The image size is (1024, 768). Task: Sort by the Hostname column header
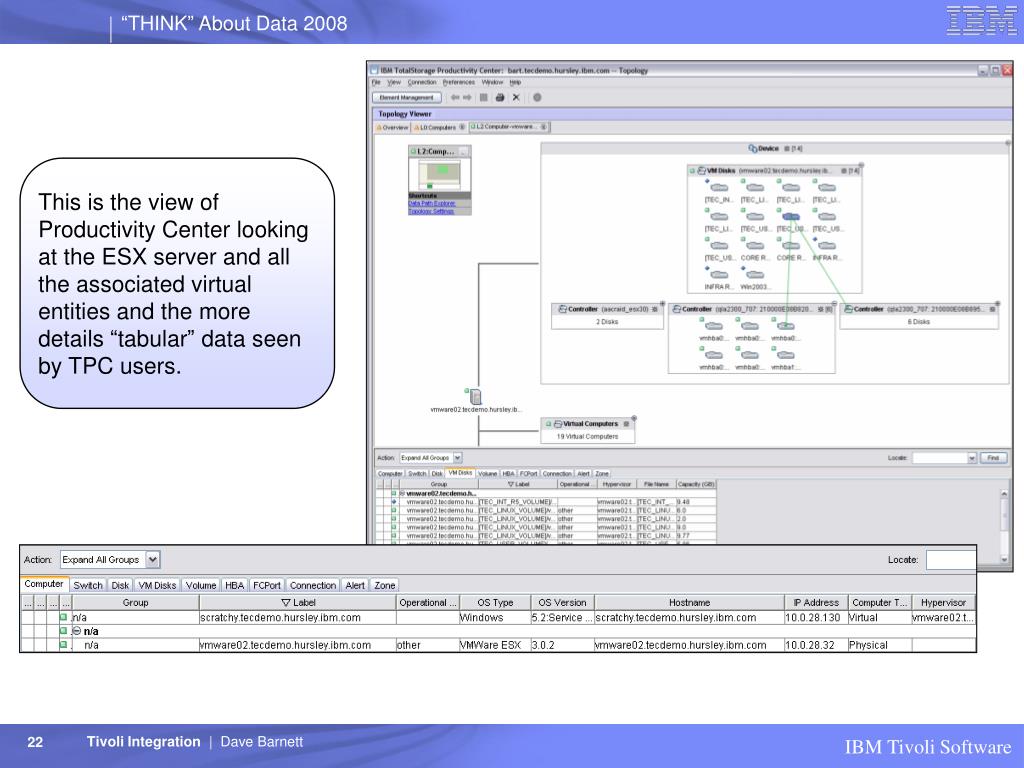coord(689,603)
